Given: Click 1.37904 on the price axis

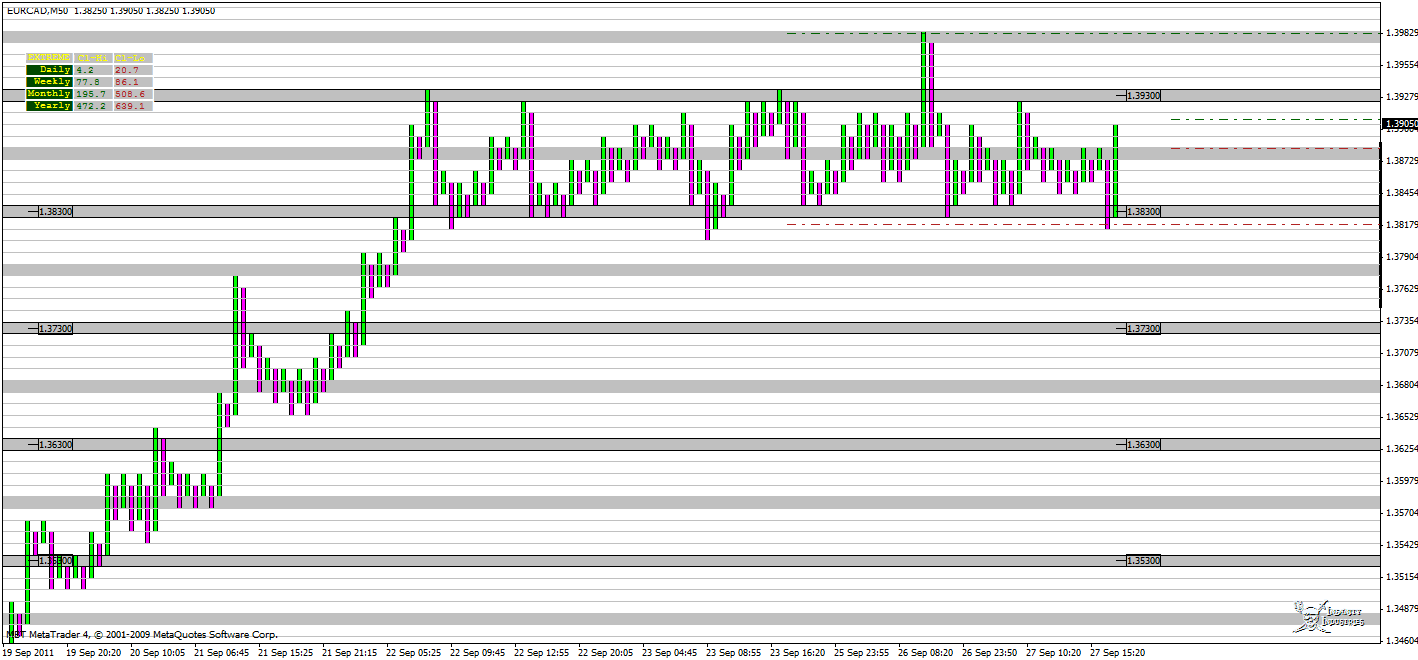Looking at the screenshot, I should [x=1401, y=257].
